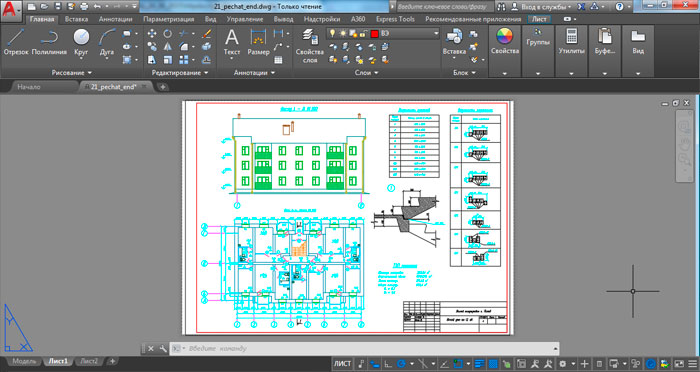Toggle ortho mode in status bar
This screenshot has width=700, height=372.
[388, 364]
